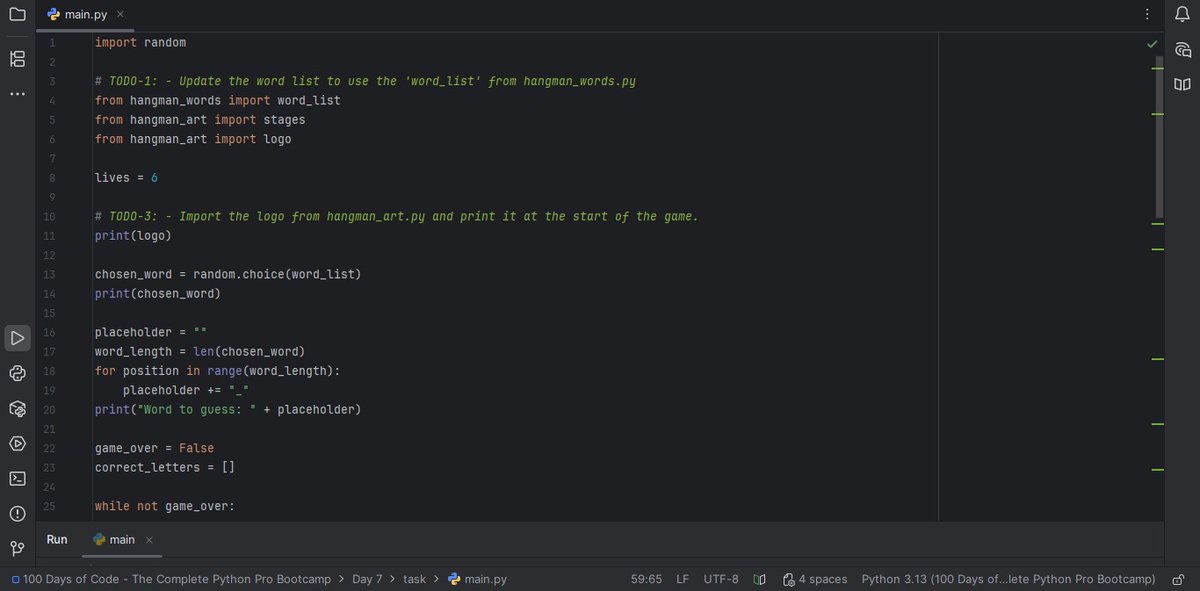The image size is (1200, 591).
Task: Click the top green marker in error stripe
Action: click(x=1158, y=70)
